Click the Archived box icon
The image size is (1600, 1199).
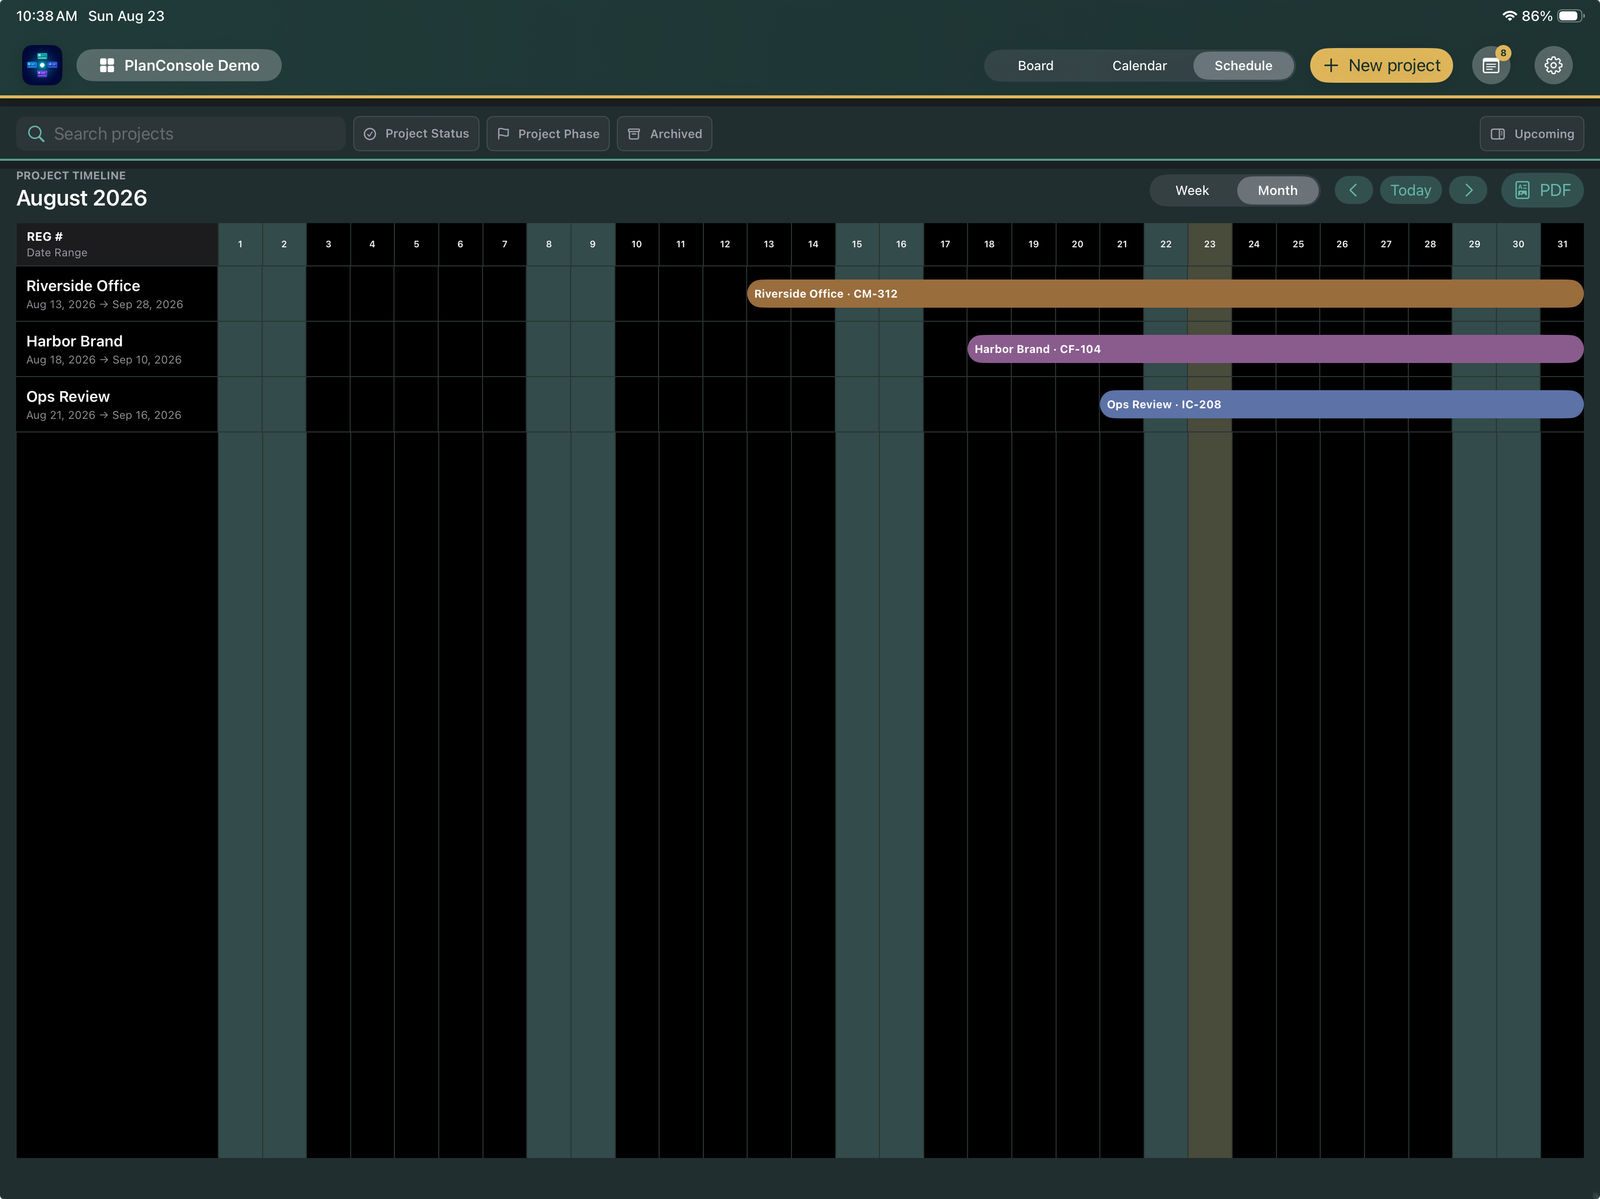(x=634, y=134)
